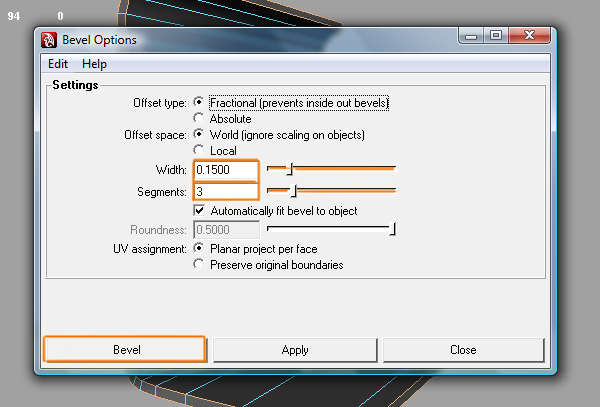Viewport: 600px width, 407px height.
Task: Minimize the Bevel Options window
Action: [471, 36]
